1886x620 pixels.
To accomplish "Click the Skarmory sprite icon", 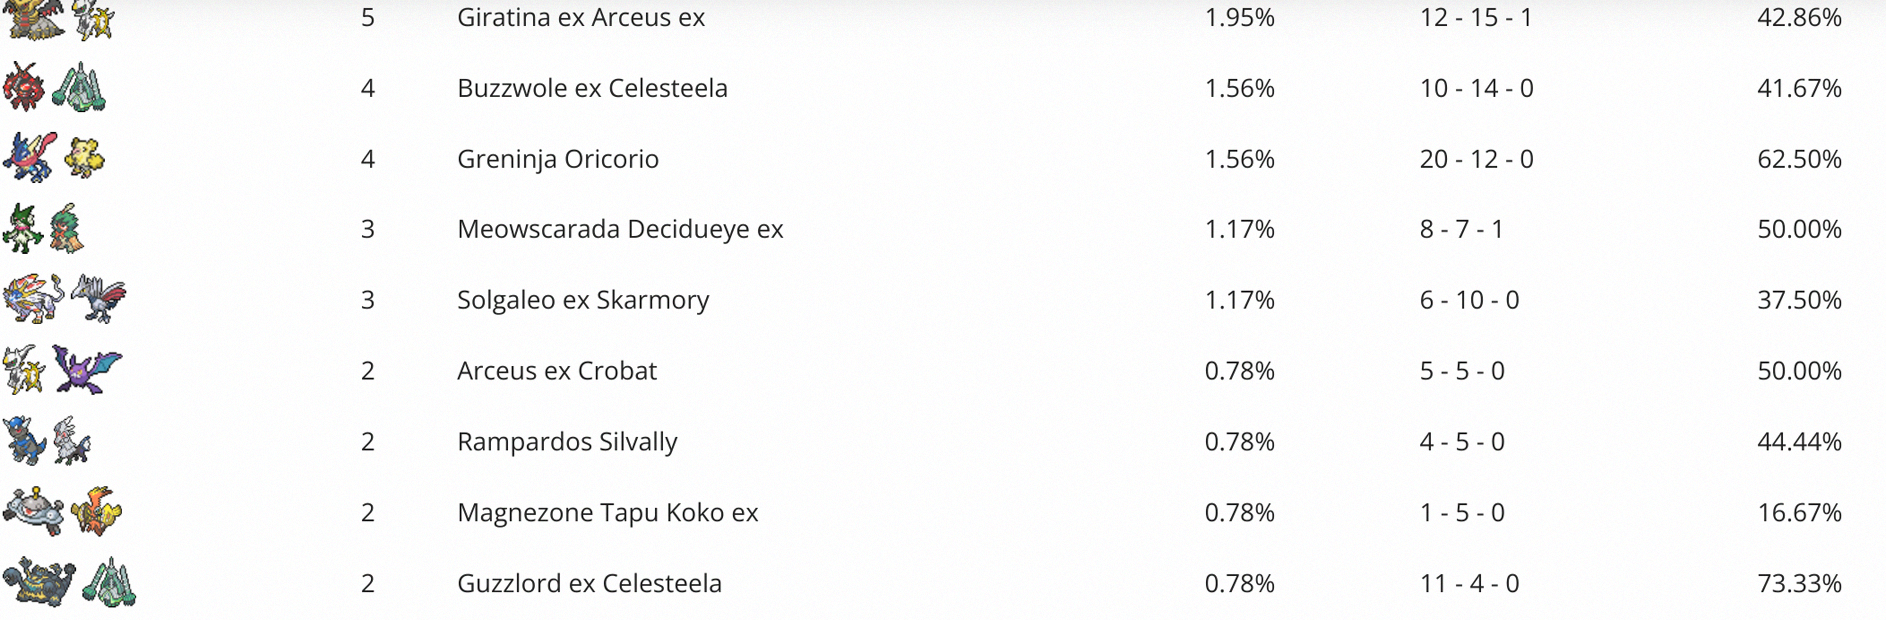I will click(99, 299).
